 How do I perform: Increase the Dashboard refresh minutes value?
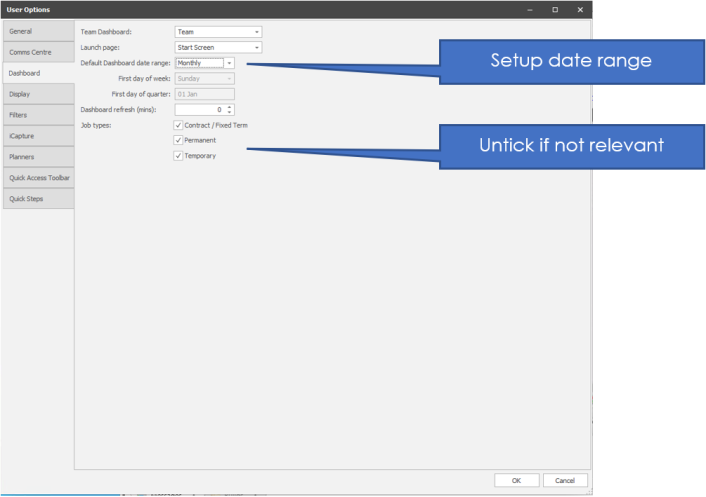229,107
